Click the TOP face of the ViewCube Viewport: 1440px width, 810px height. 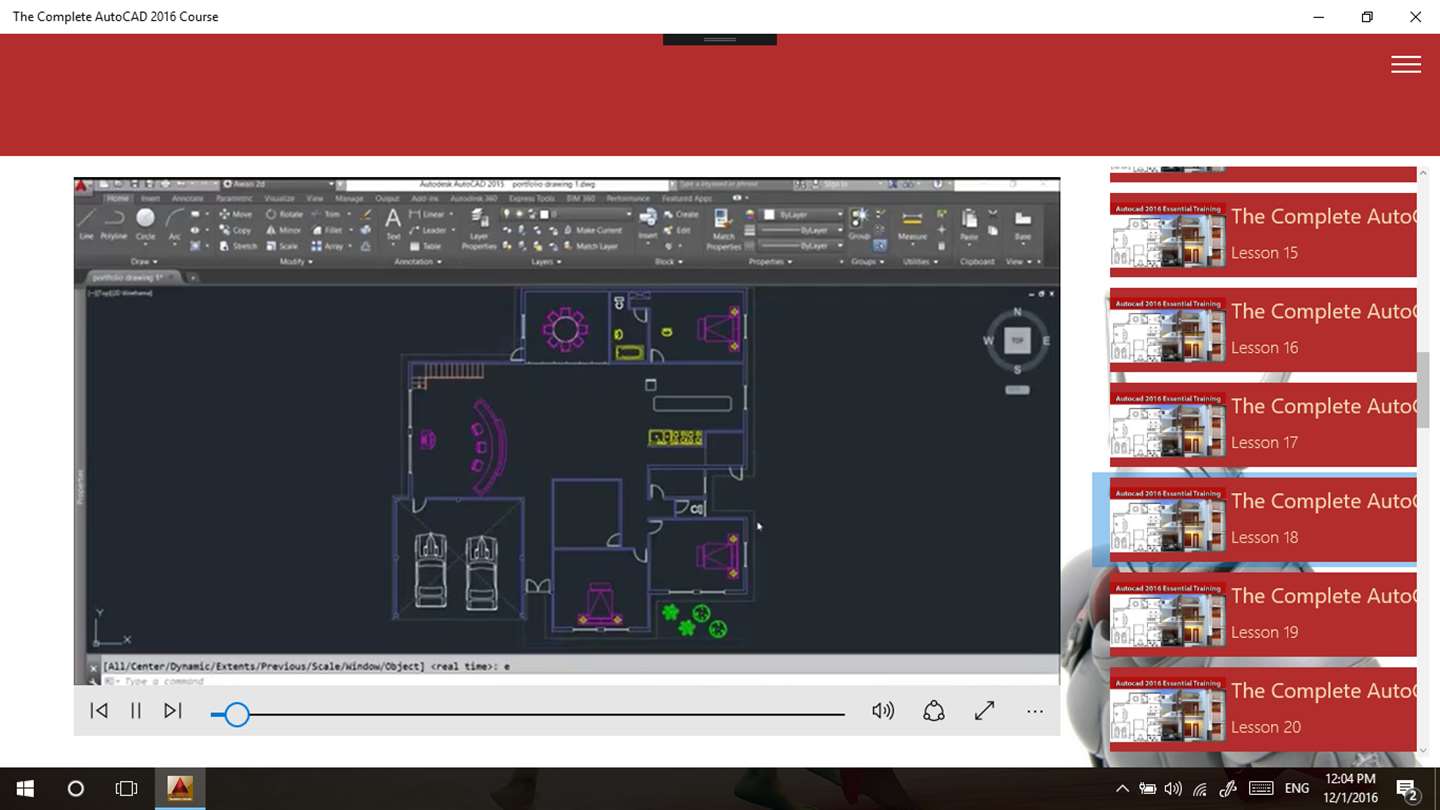pos(1017,340)
